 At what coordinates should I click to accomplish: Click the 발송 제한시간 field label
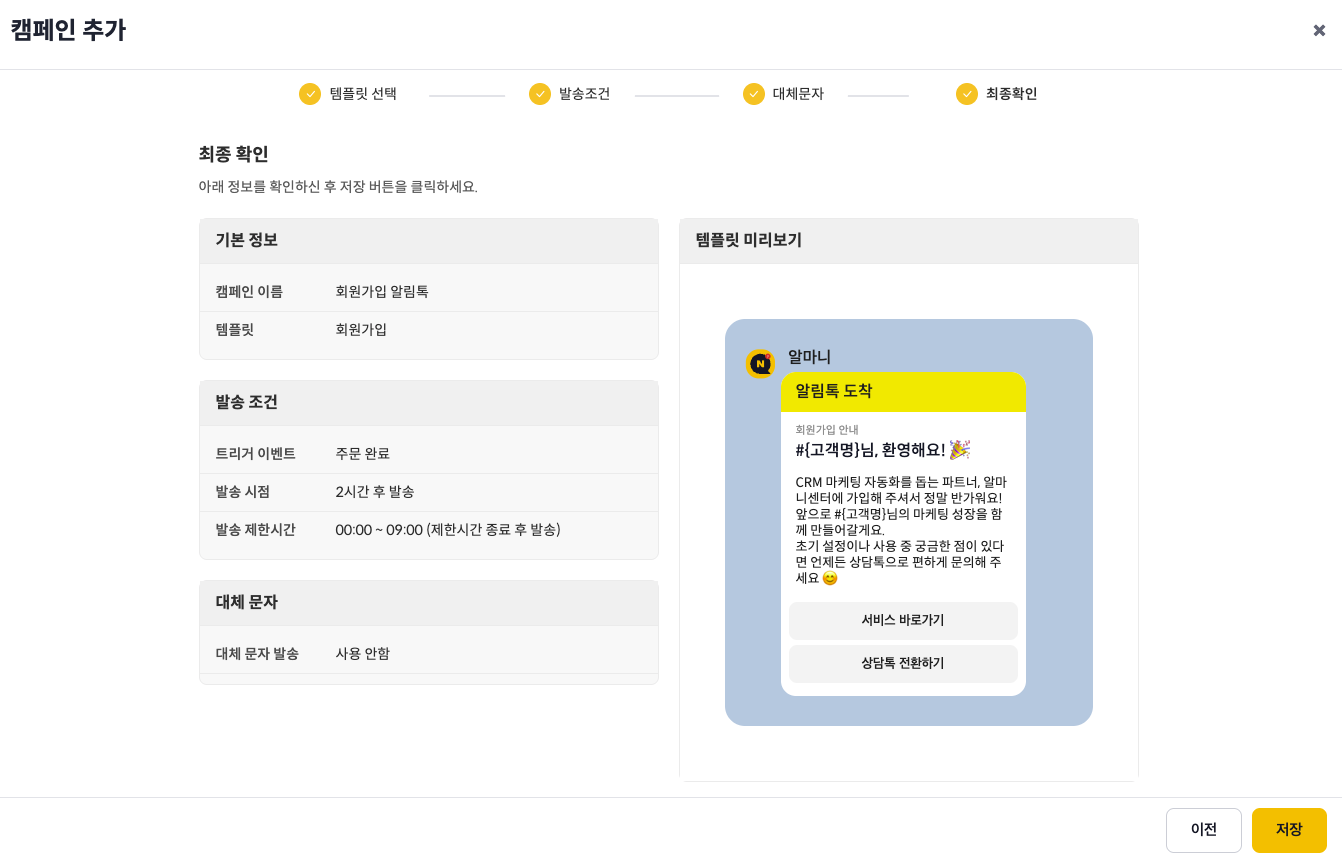point(255,530)
